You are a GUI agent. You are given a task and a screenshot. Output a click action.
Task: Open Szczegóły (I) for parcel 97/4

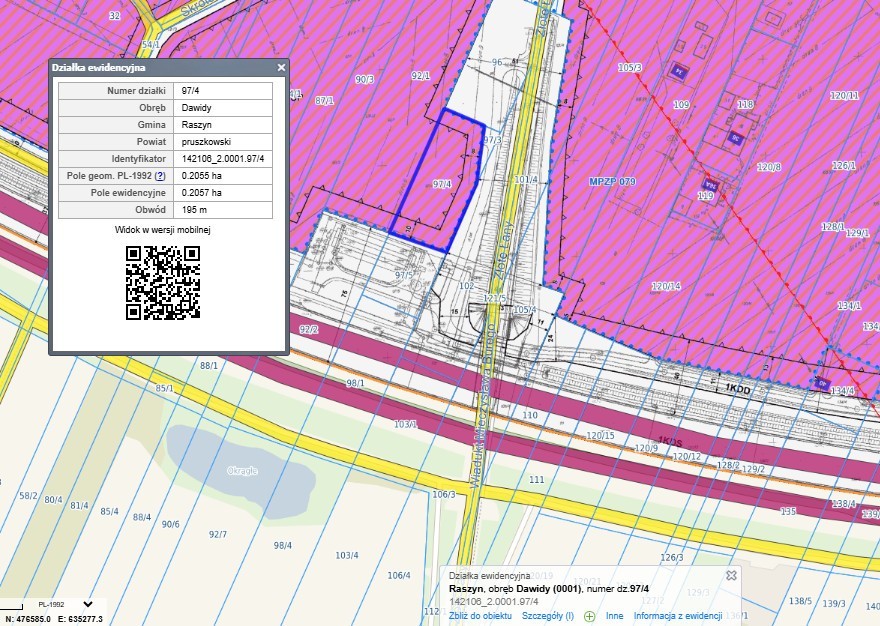pyautogui.click(x=547, y=616)
